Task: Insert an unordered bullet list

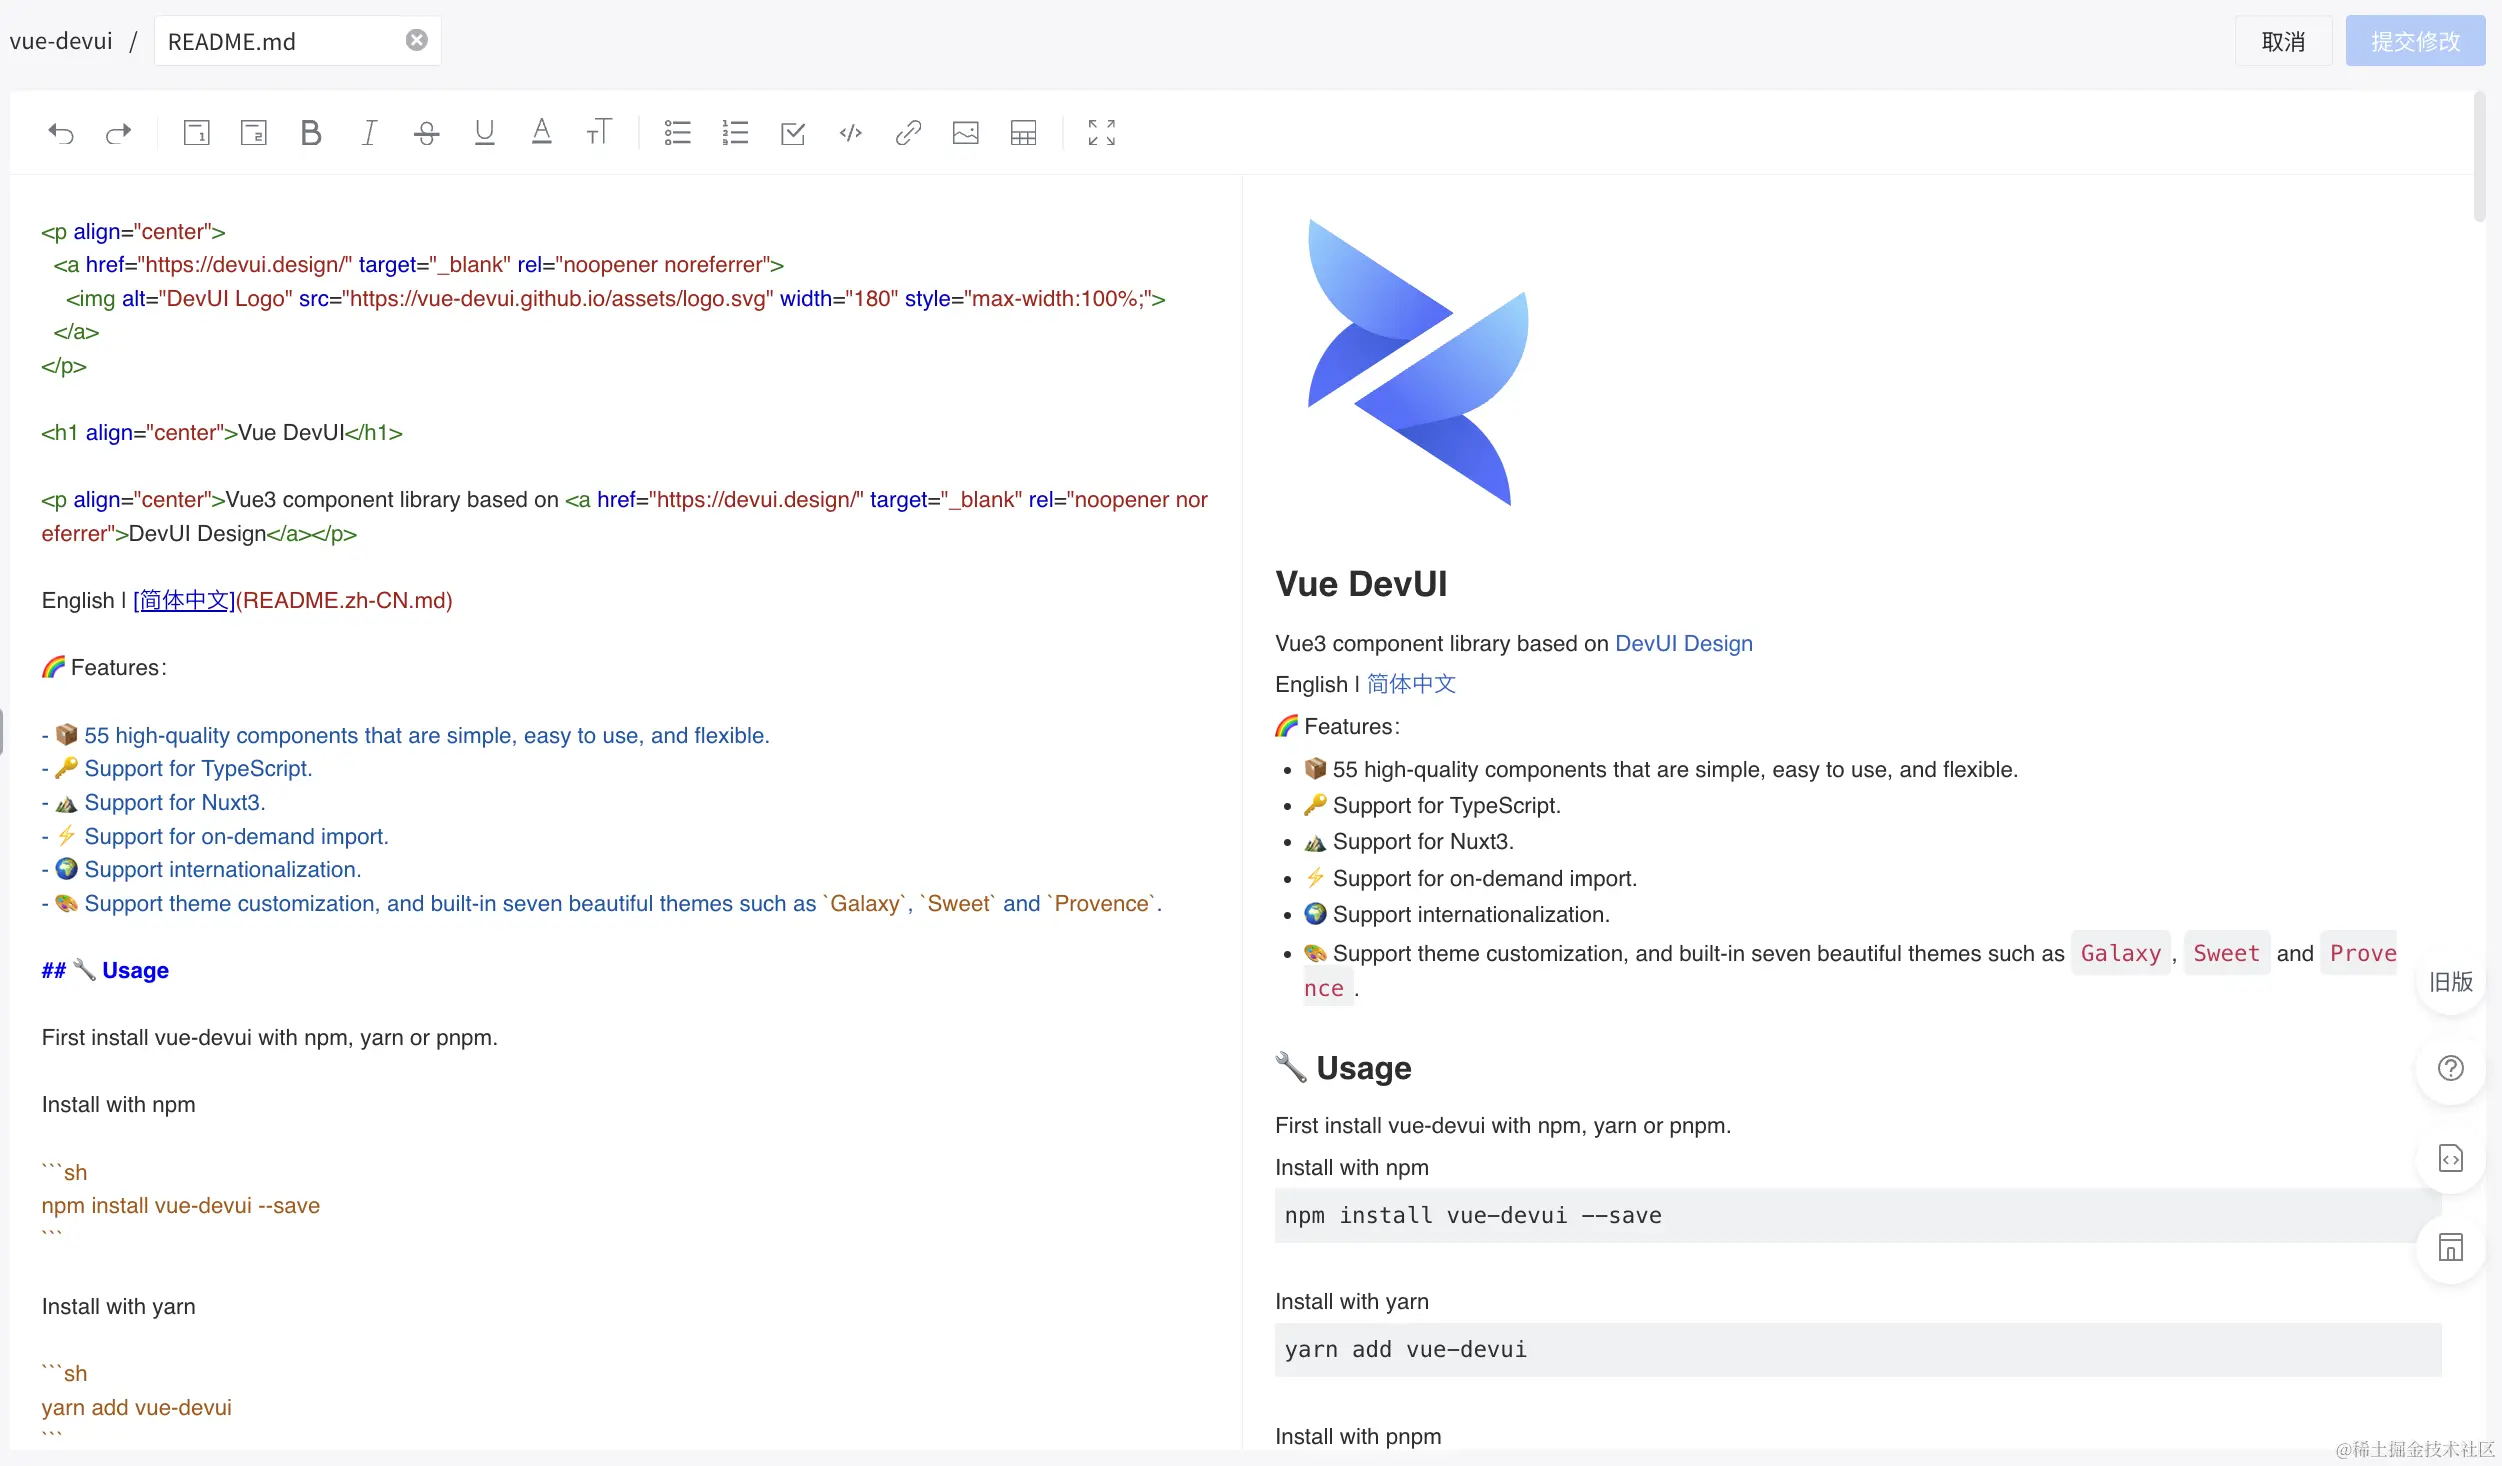Action: 678,133
